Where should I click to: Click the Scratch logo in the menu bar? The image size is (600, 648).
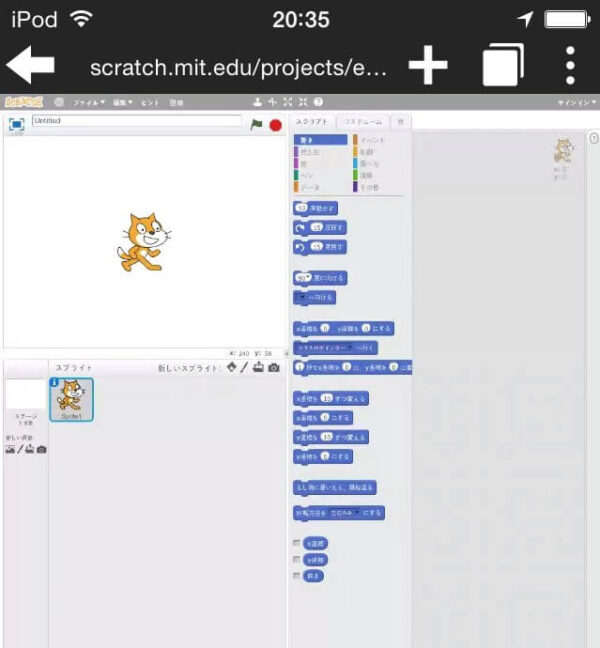point(24,102)
